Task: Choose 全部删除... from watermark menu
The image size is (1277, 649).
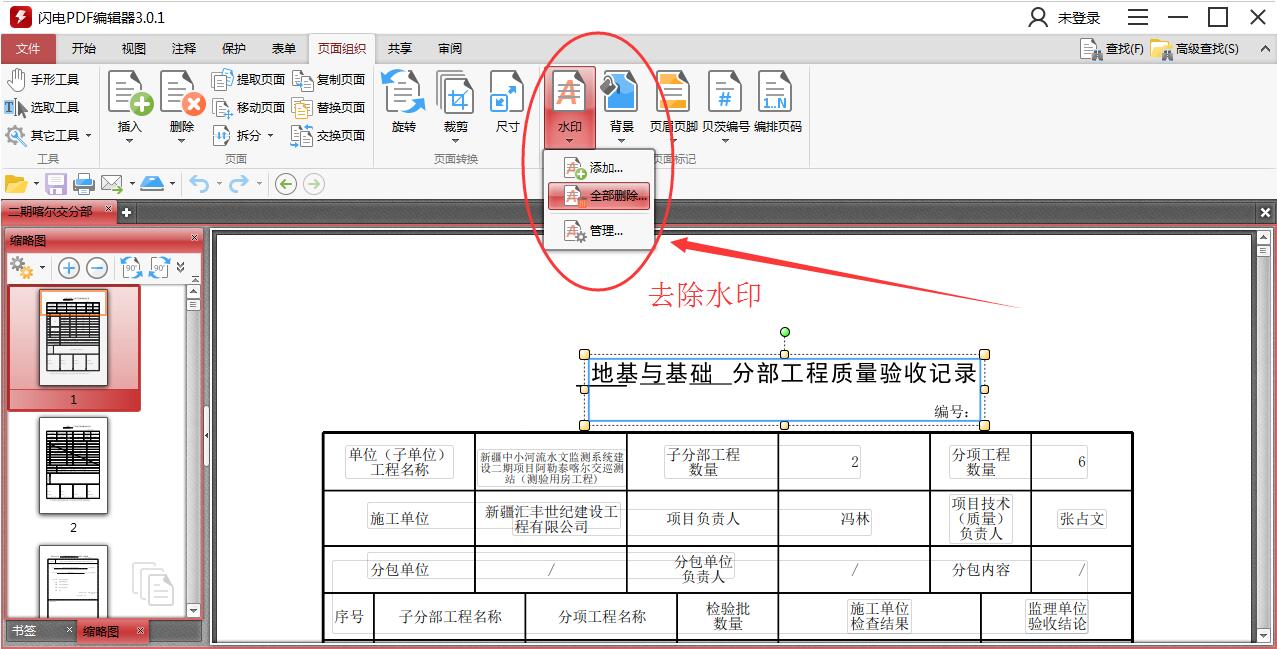Action: pos(599,197)
